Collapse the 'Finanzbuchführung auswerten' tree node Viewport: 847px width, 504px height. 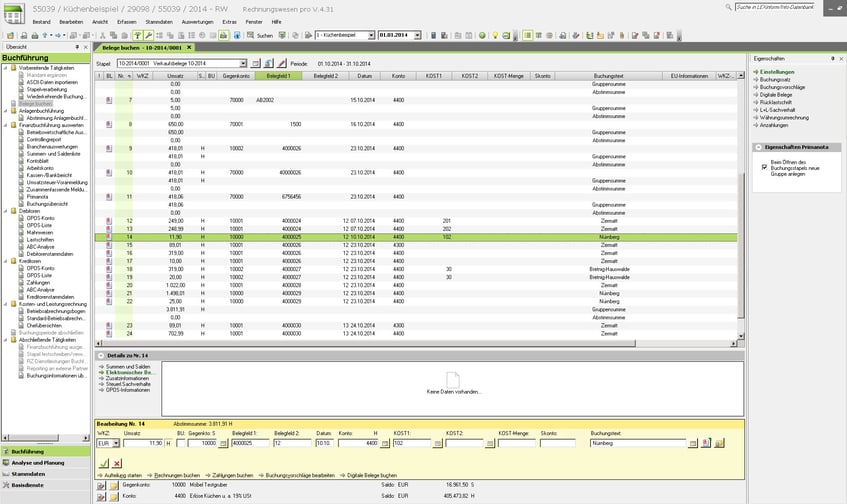[x=6, y=125]
